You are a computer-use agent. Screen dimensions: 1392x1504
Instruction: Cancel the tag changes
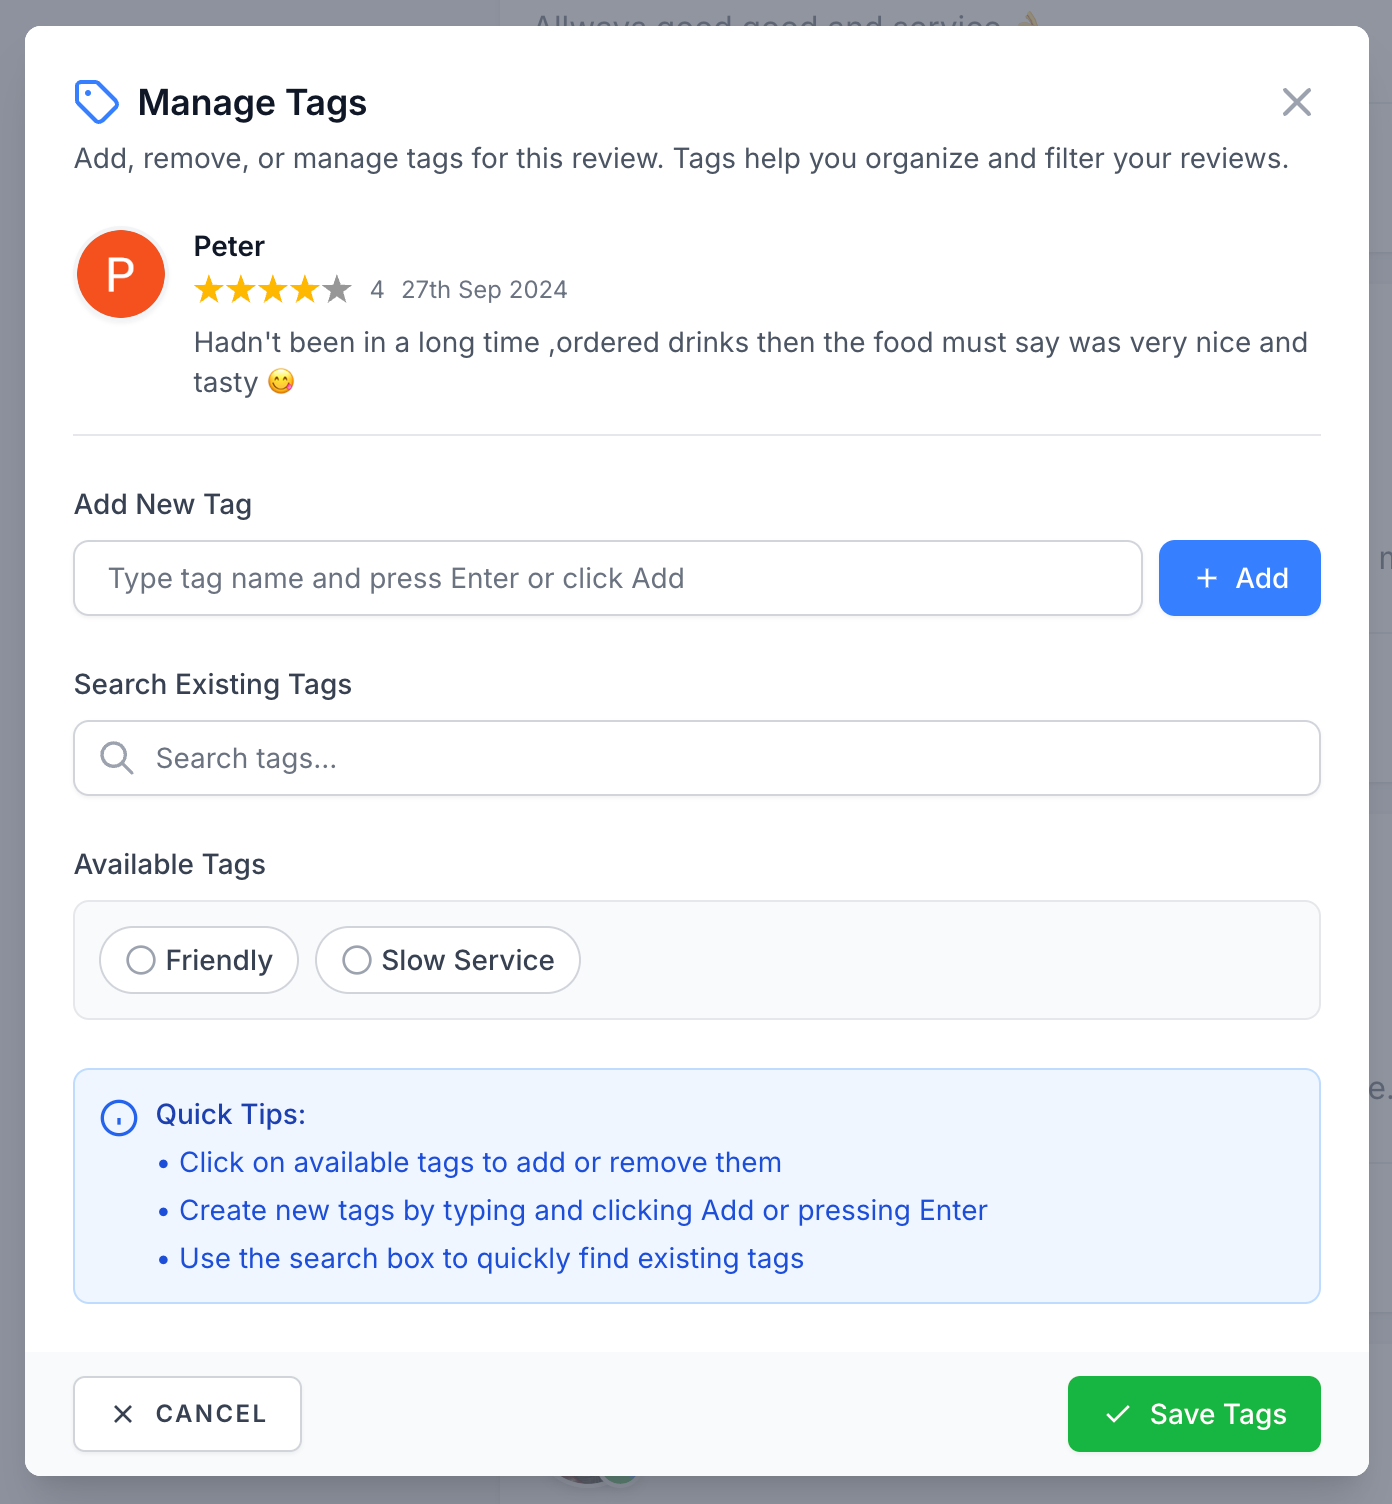[187, 1414]
